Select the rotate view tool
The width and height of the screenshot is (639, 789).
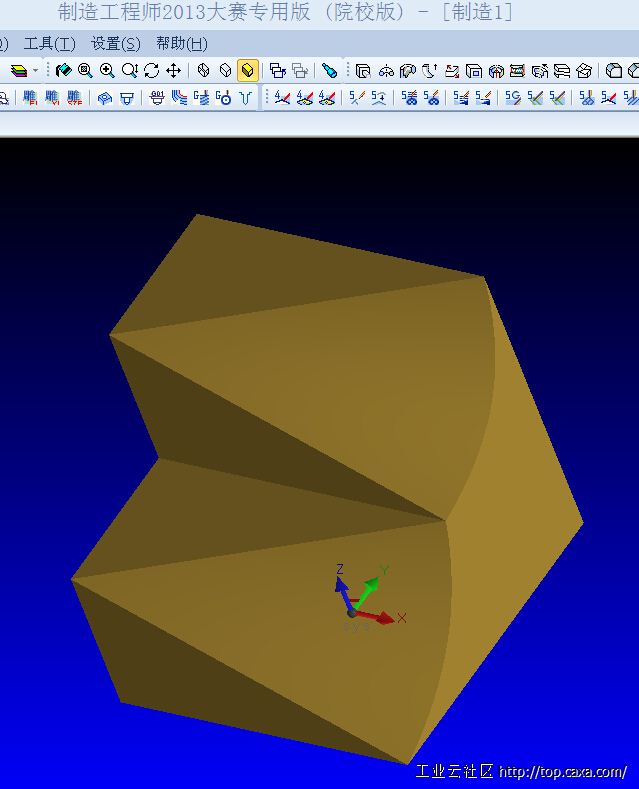click(151, 71)
